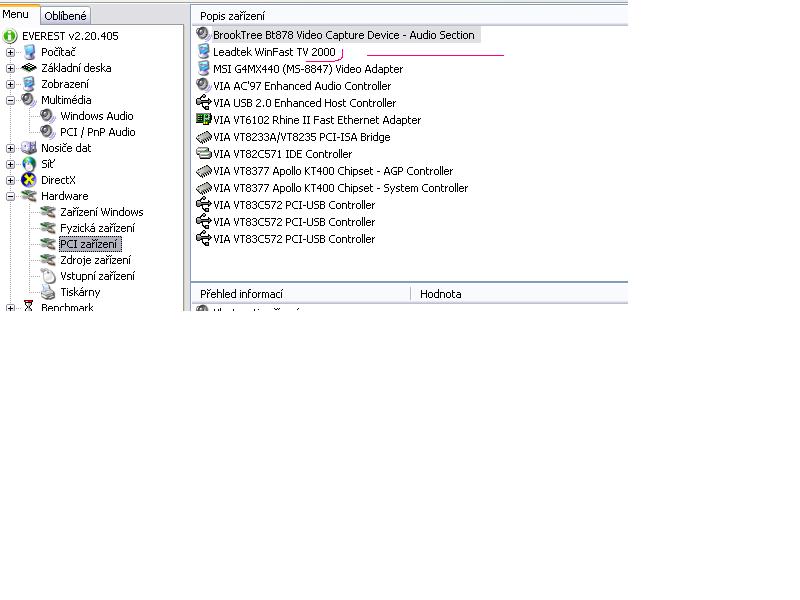Image resolution: width=800 pixels, height=600 pixels.
Task: Click the Popis zařízení column header
Action: pyautogui.click(x=232, y=16)
